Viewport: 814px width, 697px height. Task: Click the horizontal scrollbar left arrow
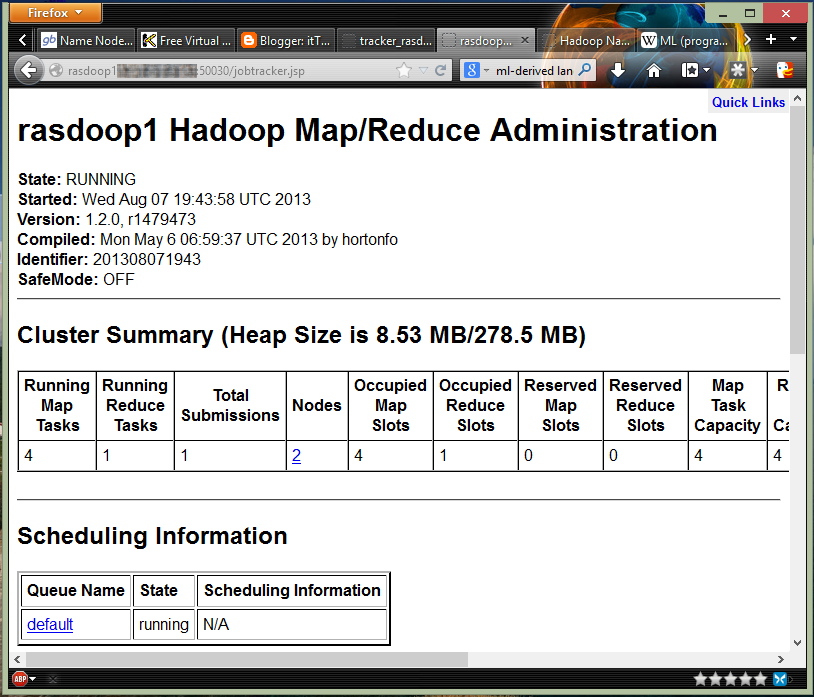(17, 659)
